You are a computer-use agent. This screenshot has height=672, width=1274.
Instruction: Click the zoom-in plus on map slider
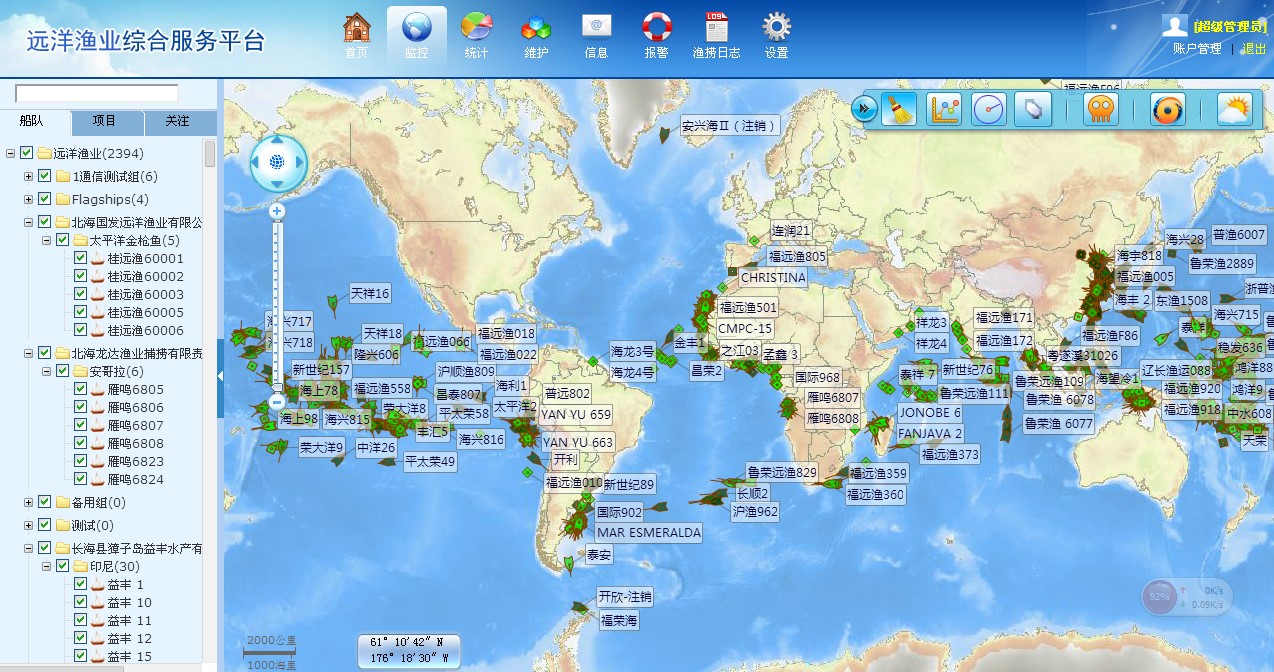click(278, 211)
